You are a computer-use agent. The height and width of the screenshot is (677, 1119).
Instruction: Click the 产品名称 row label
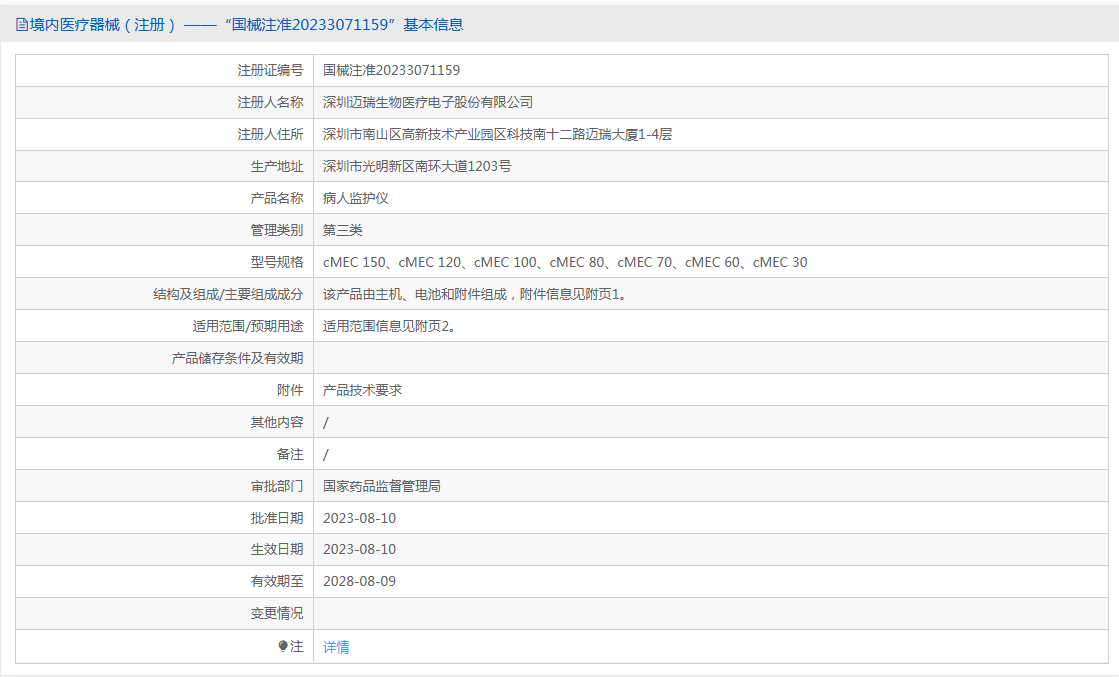(276, 198)
